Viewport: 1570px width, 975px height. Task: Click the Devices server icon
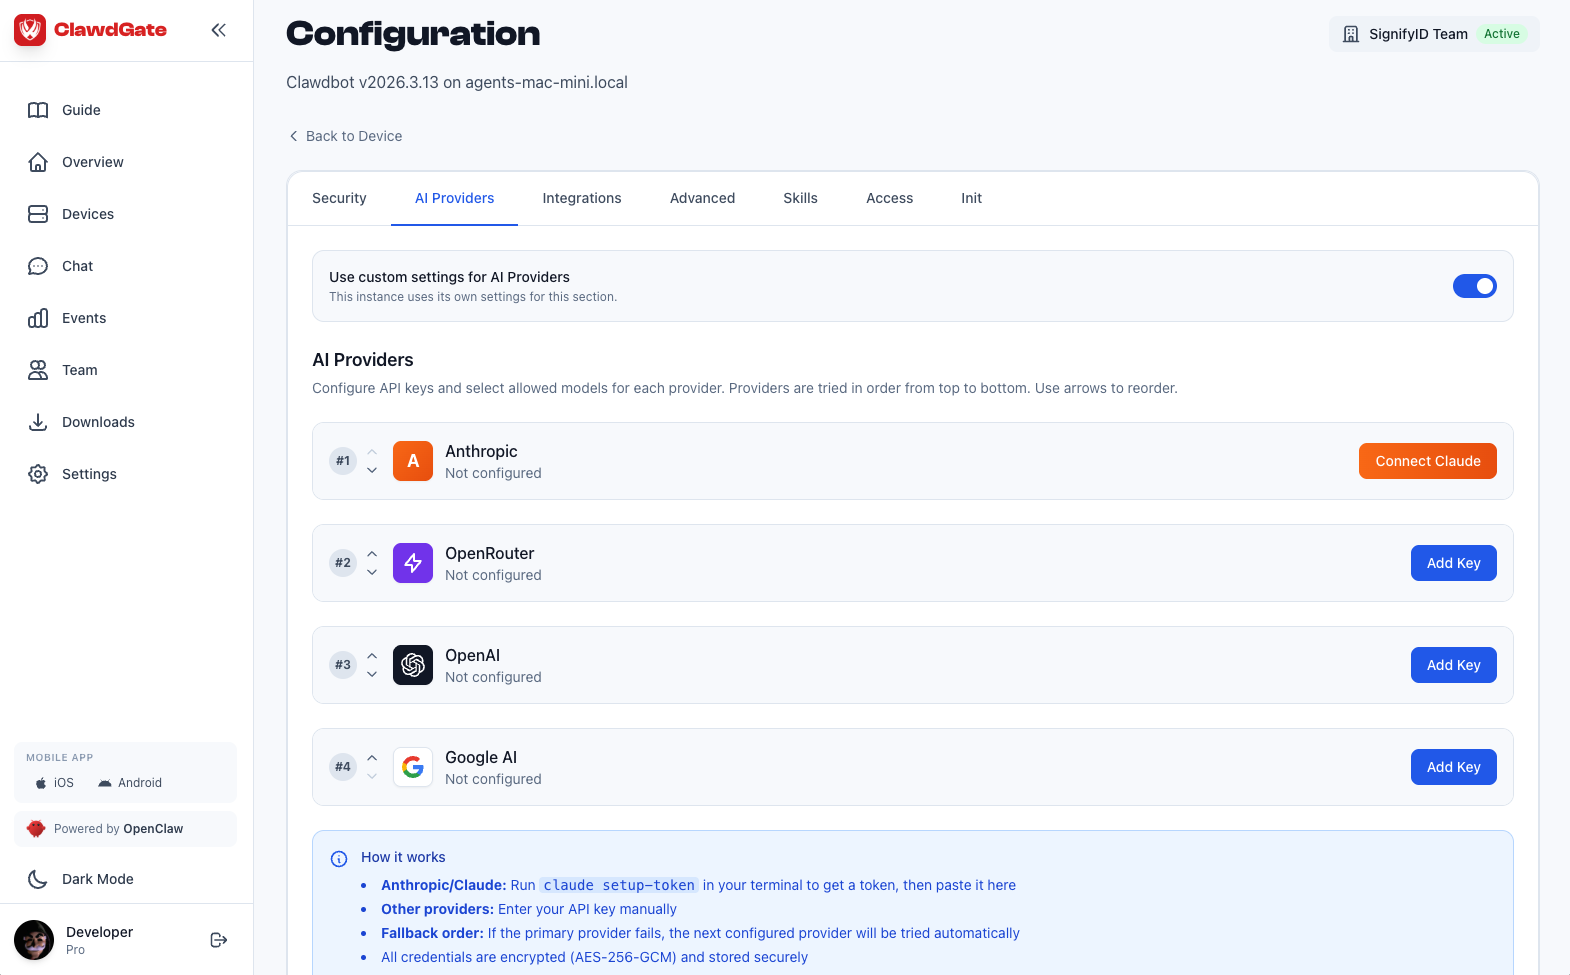pyautogui.click(x=38, y=214)
